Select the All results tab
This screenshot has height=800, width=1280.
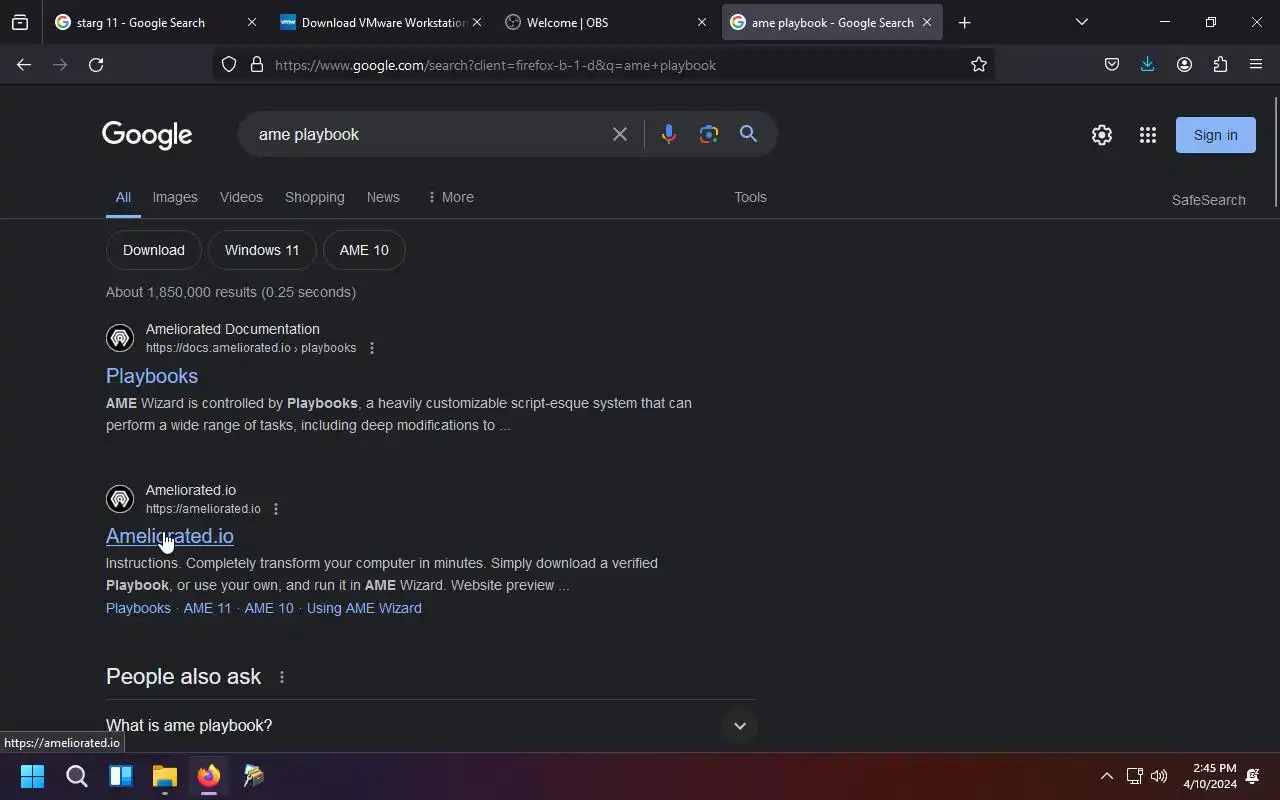point(123,197)
